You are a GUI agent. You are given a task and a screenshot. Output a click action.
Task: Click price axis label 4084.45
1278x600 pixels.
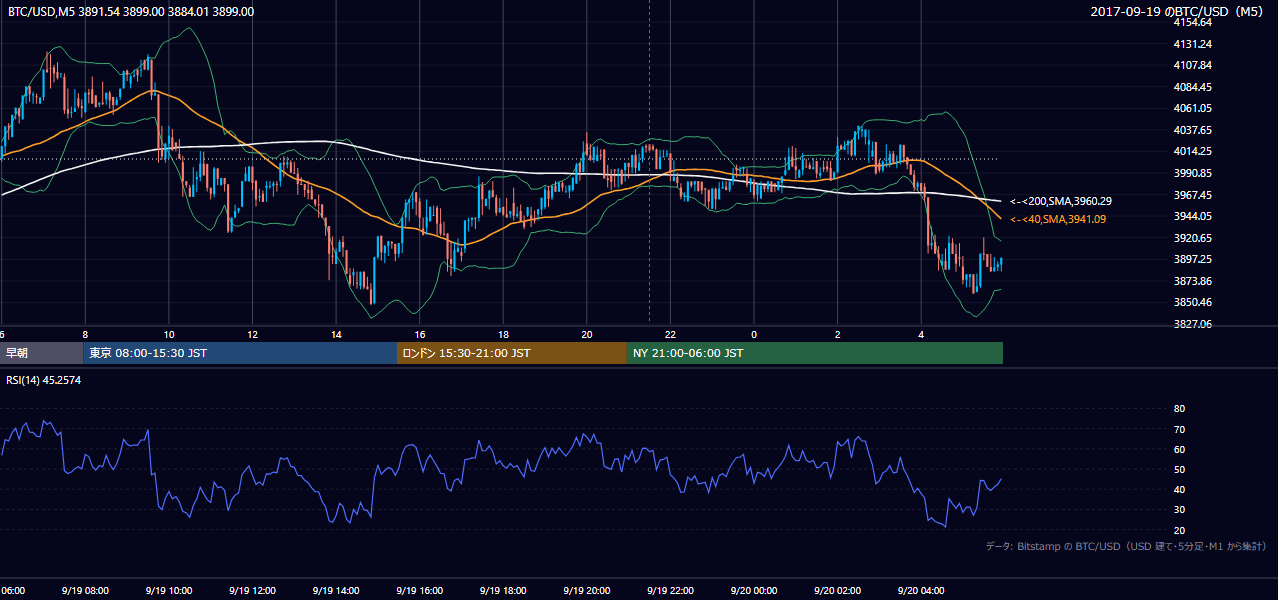click(x=1193, y=87)
